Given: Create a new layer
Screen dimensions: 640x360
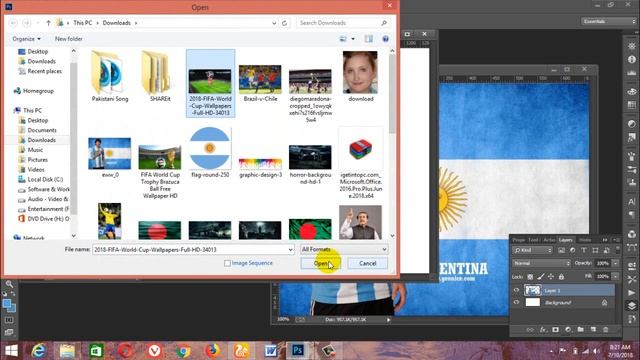Looking at the screenshot, I should pyautogui.click(x=593, y=329).
